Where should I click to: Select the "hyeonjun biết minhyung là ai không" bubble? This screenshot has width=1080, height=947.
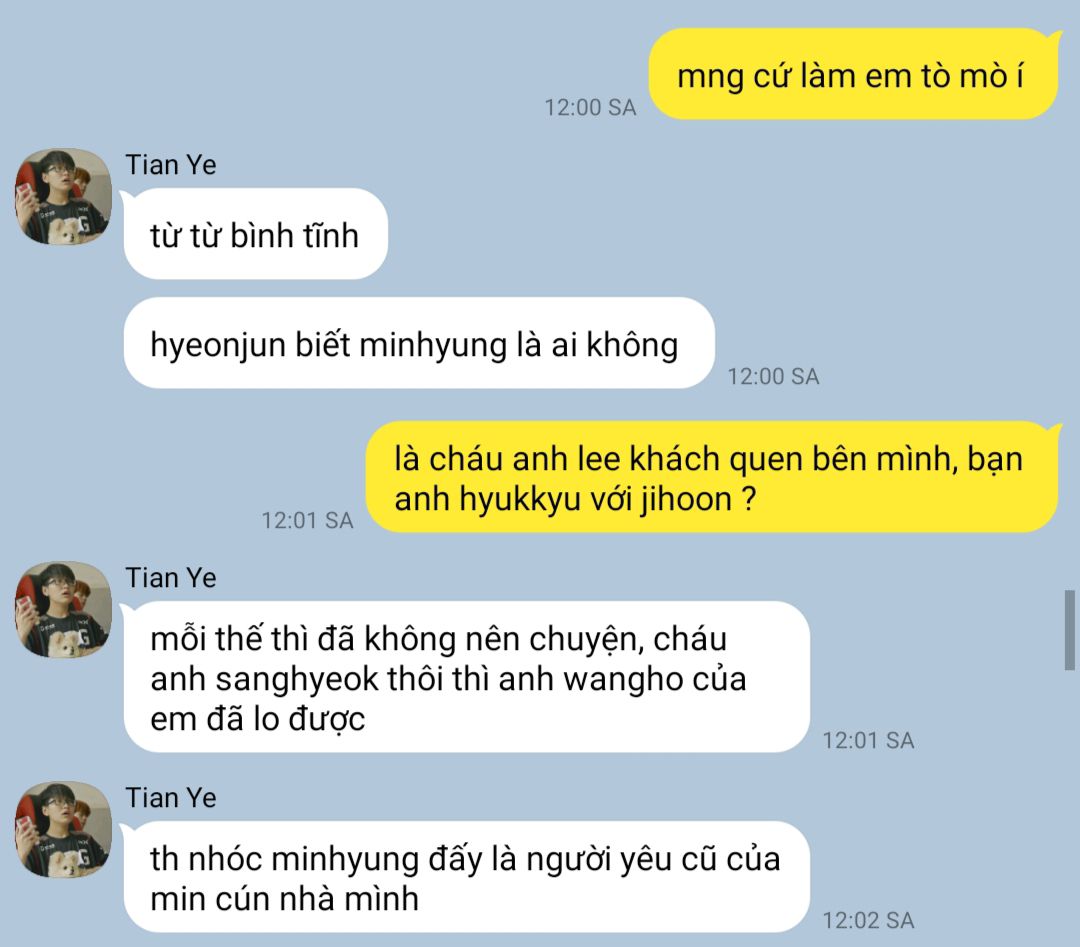pyautogui.click(x=418, y=343)
